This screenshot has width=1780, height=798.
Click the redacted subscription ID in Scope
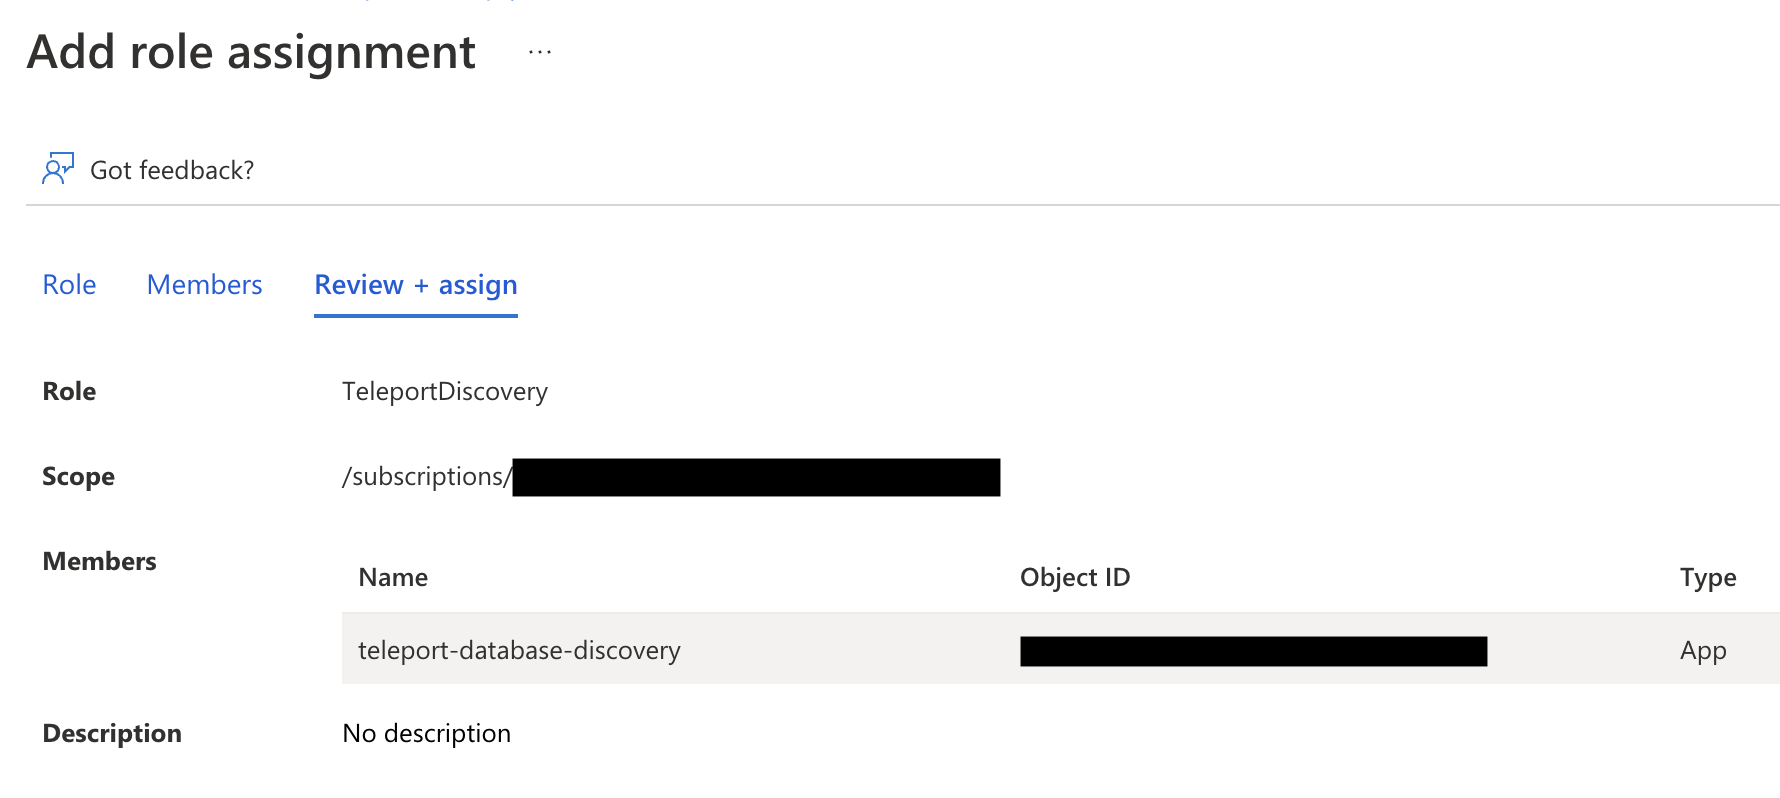pos(756,477)
